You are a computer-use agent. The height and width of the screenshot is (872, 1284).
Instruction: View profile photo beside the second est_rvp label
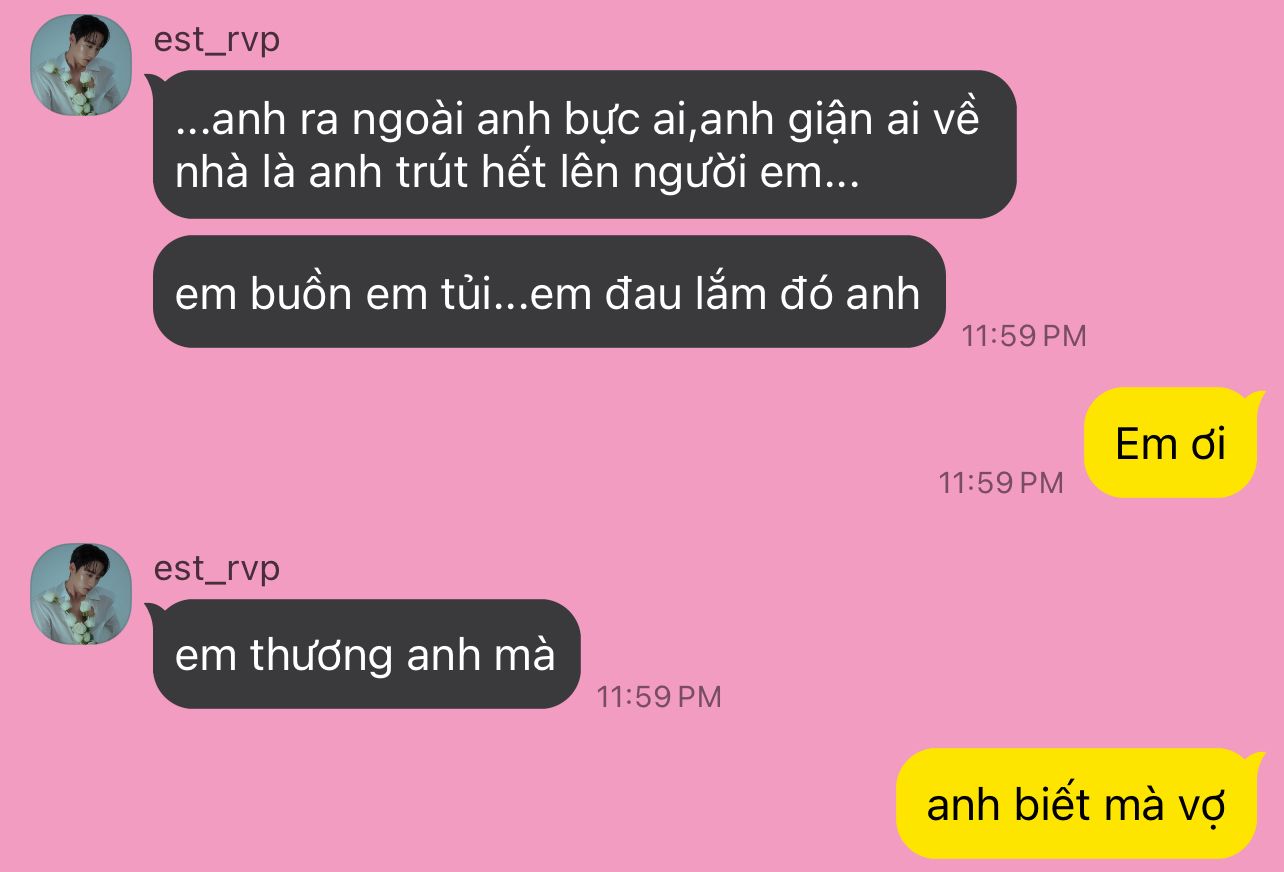click(82, 594)
